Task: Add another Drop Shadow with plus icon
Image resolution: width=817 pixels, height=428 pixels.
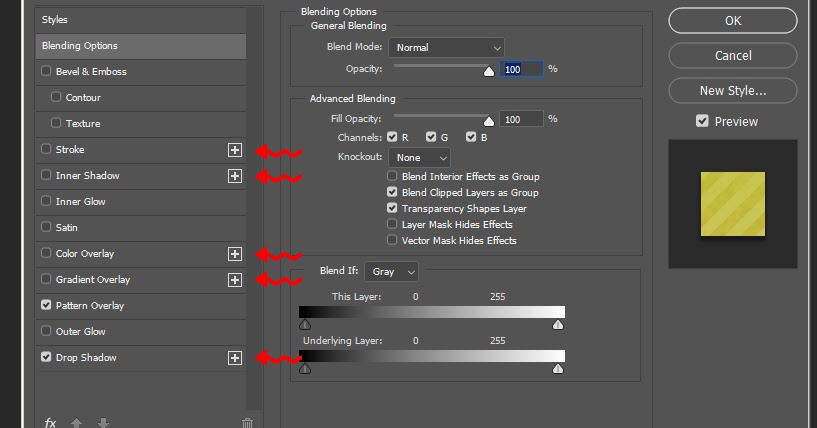Action: click(235, 358)
